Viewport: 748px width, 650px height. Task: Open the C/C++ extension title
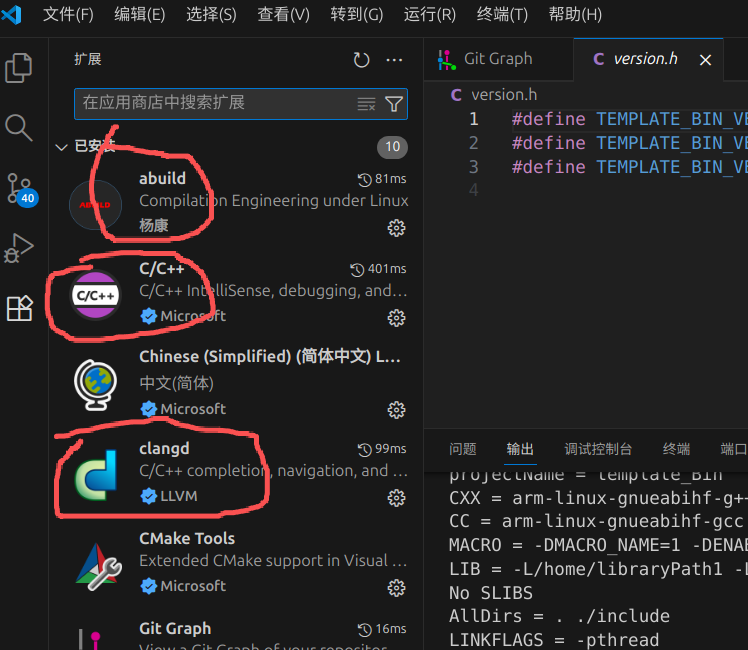click(162, 268)
